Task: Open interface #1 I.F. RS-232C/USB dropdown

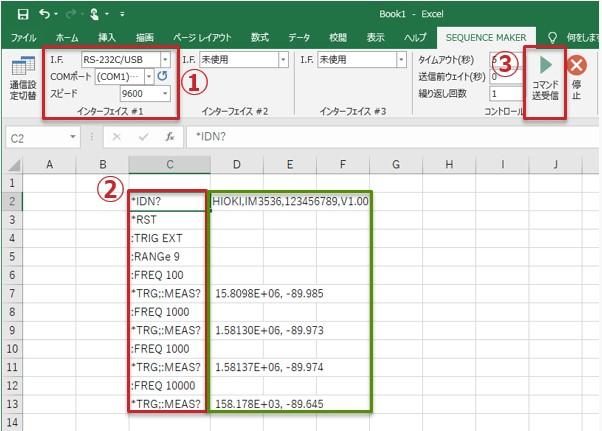Action: pyautogui.click(x=165, y=59)
